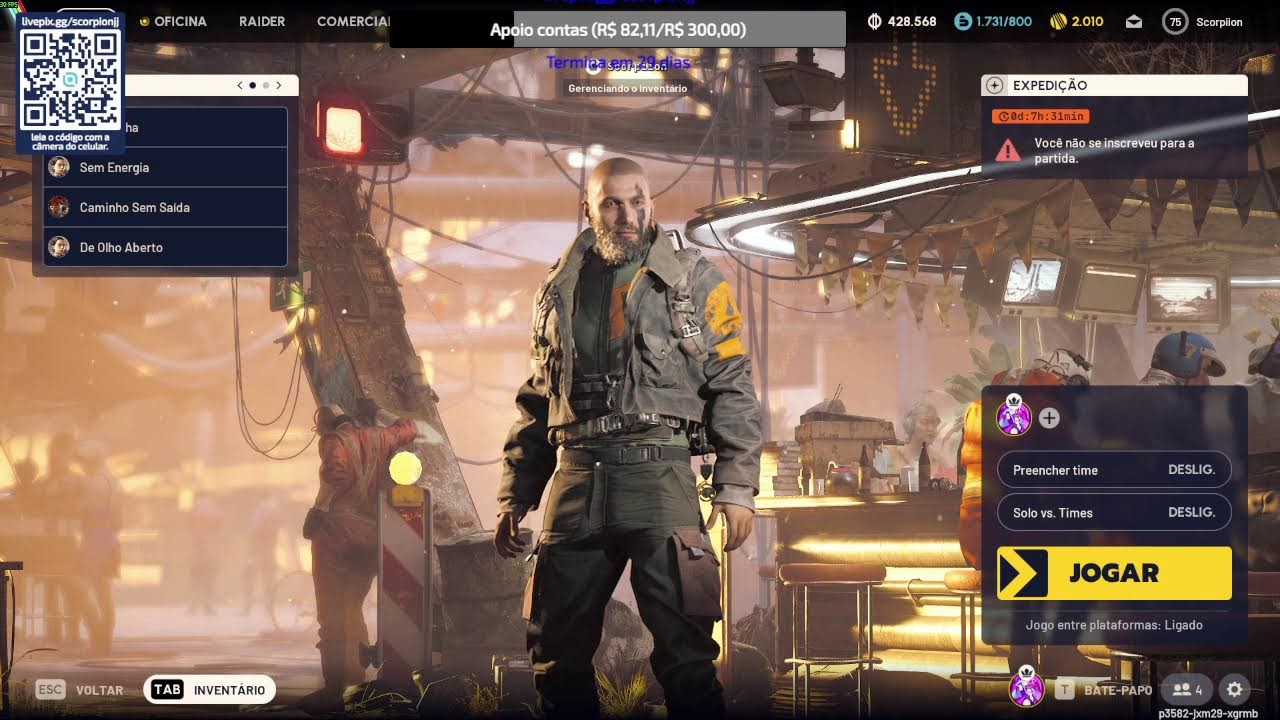Click the Caminho Sem Saída quest portrait
Screen dimensions: 1280x720
59,207
